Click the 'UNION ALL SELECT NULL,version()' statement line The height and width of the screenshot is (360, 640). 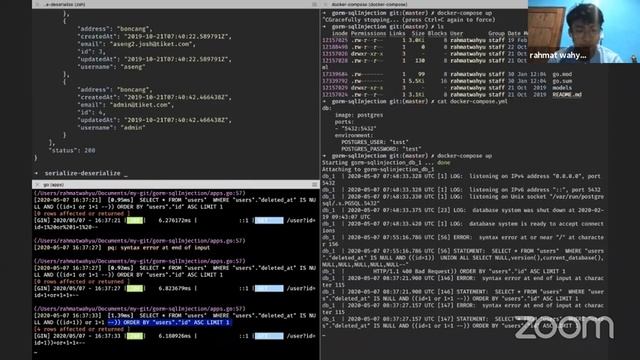[463, 258]
